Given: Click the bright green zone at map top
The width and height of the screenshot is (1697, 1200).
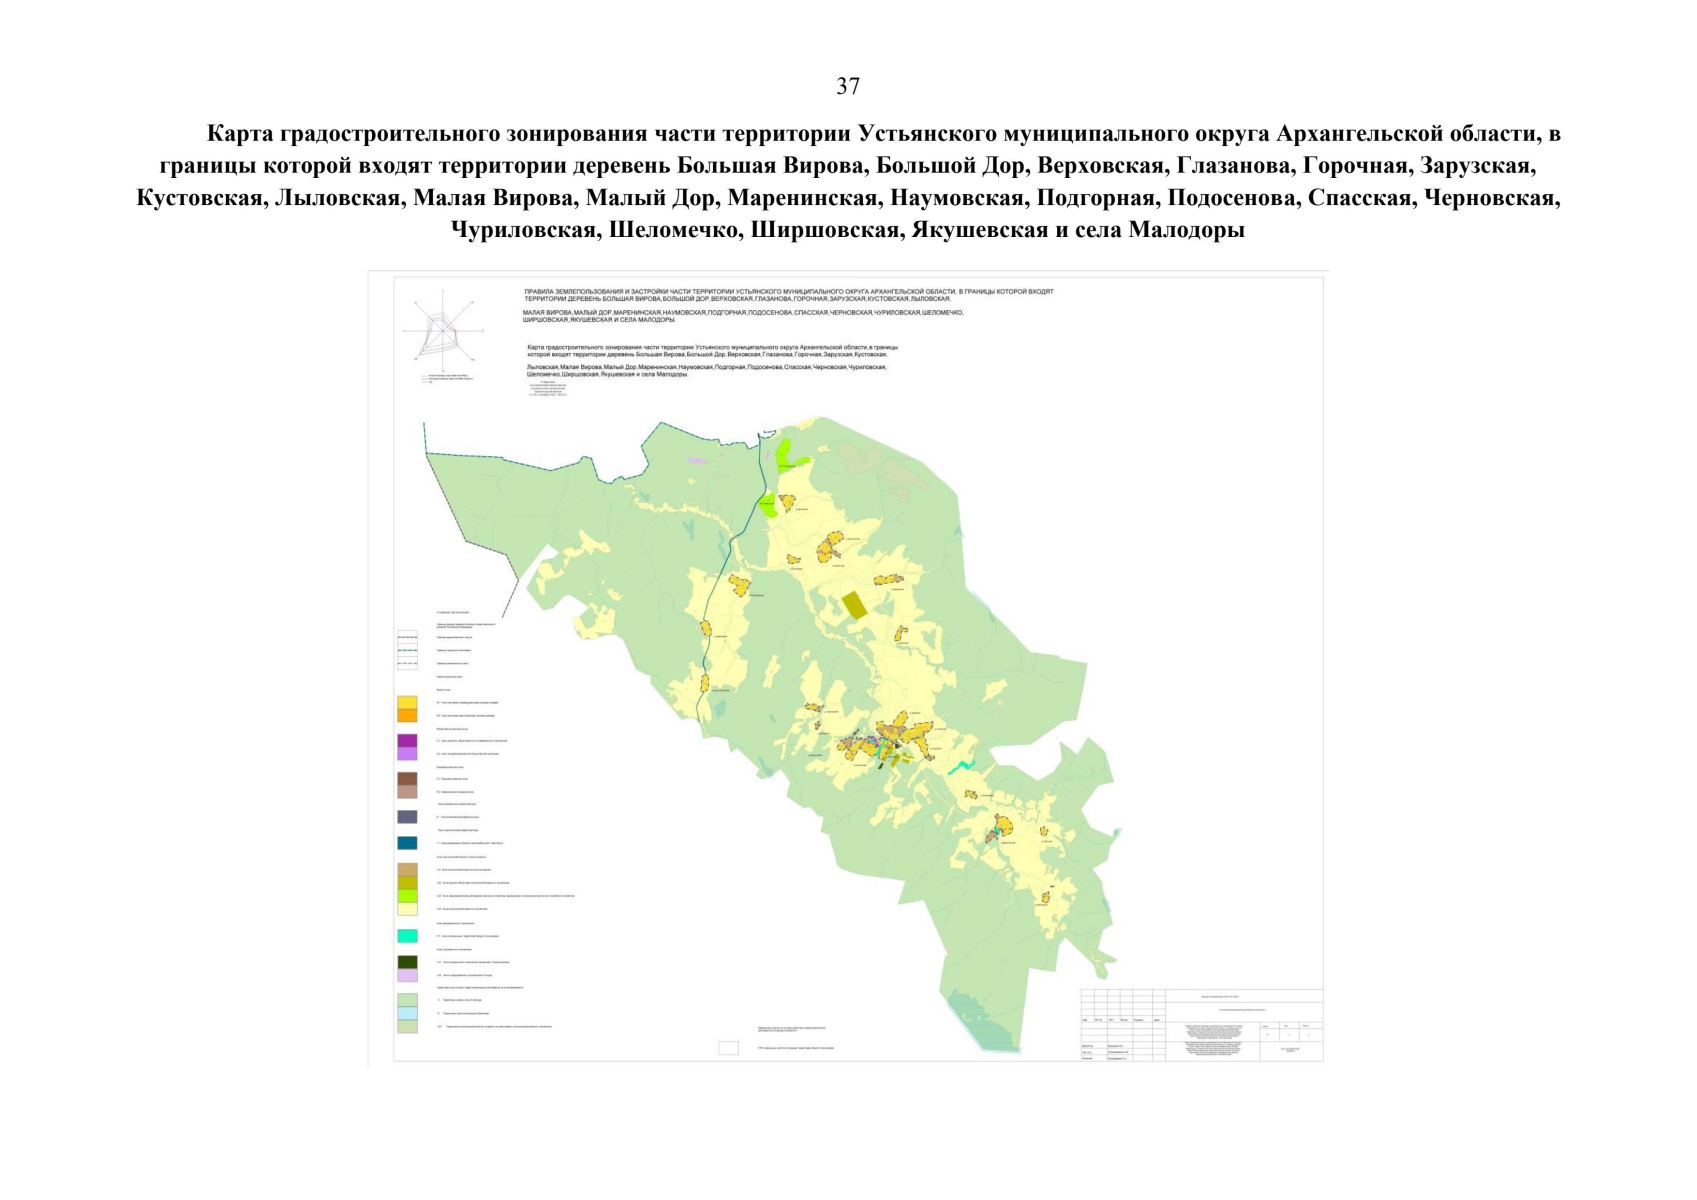Looking at the screenshot, I should coord(786,454).
